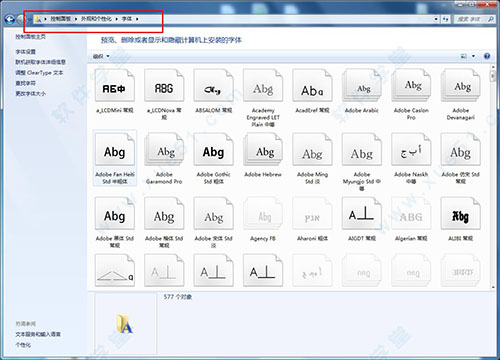Select the ABSALOM font icon
Image resolution: width=500 pixels, height=360 pixels.
(x=213, y=85)
